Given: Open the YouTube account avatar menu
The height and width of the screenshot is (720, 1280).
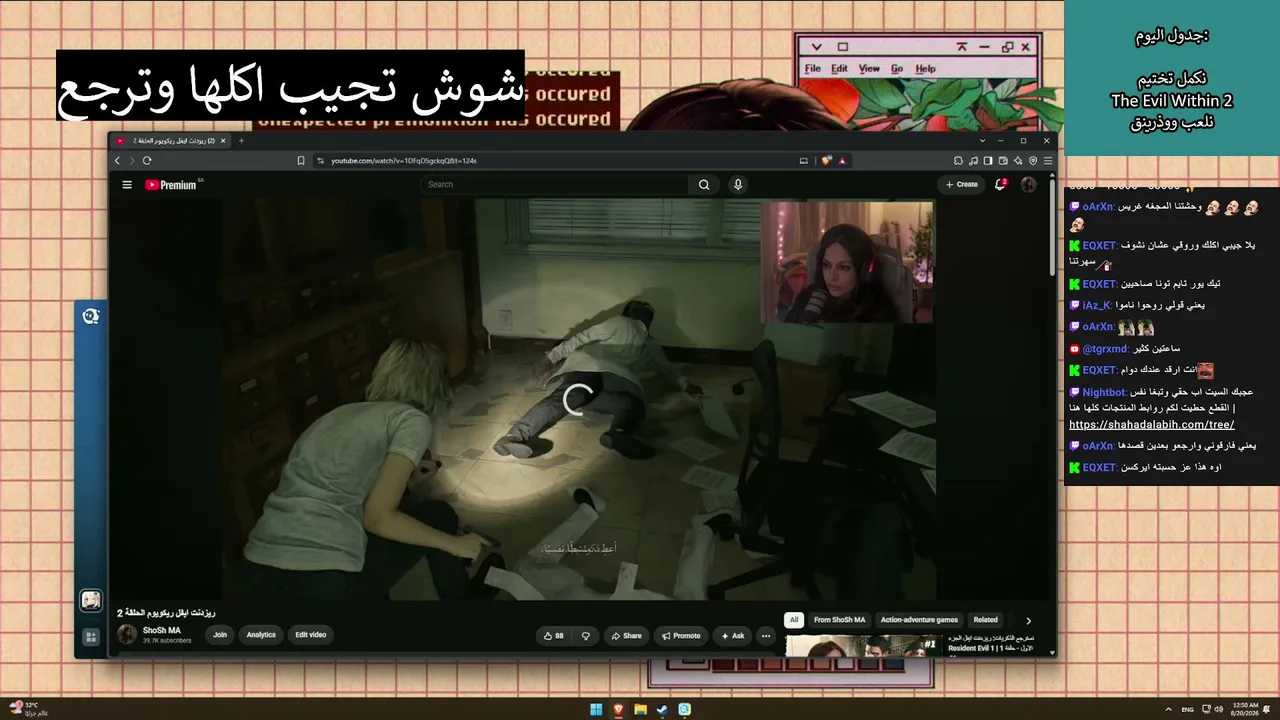Looking at the screenshot, I should pyautogui.click(x=1028, y=184).
